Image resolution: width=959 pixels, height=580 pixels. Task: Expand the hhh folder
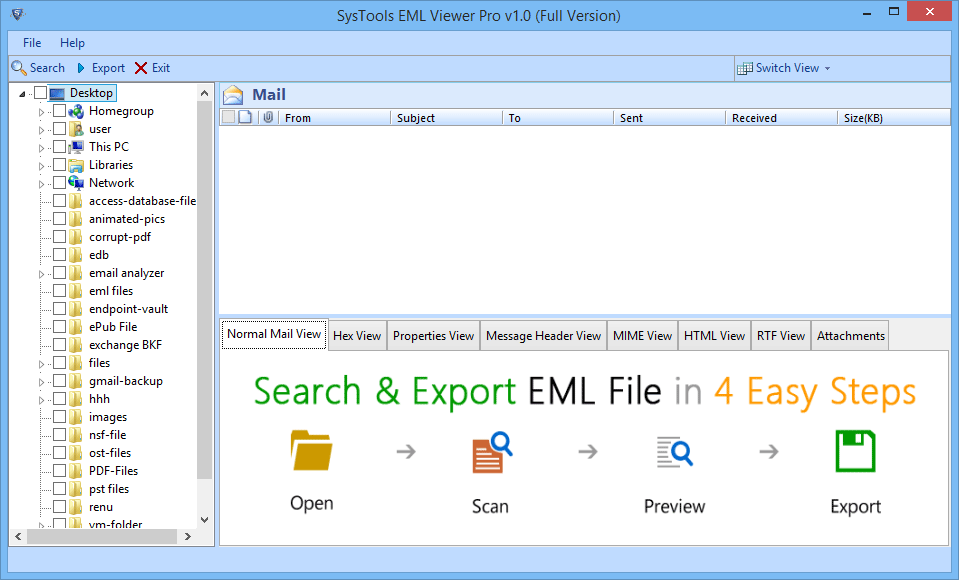42,400
